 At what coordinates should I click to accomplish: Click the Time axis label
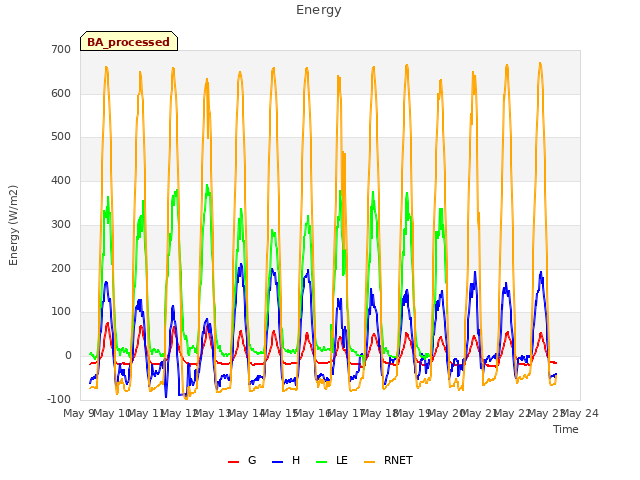566,429
